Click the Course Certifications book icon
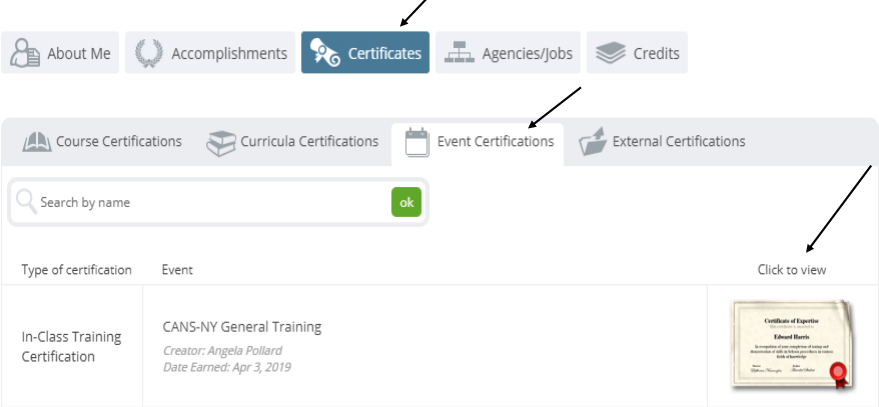This screenshot has height=407, width=879. coord(36,142)
